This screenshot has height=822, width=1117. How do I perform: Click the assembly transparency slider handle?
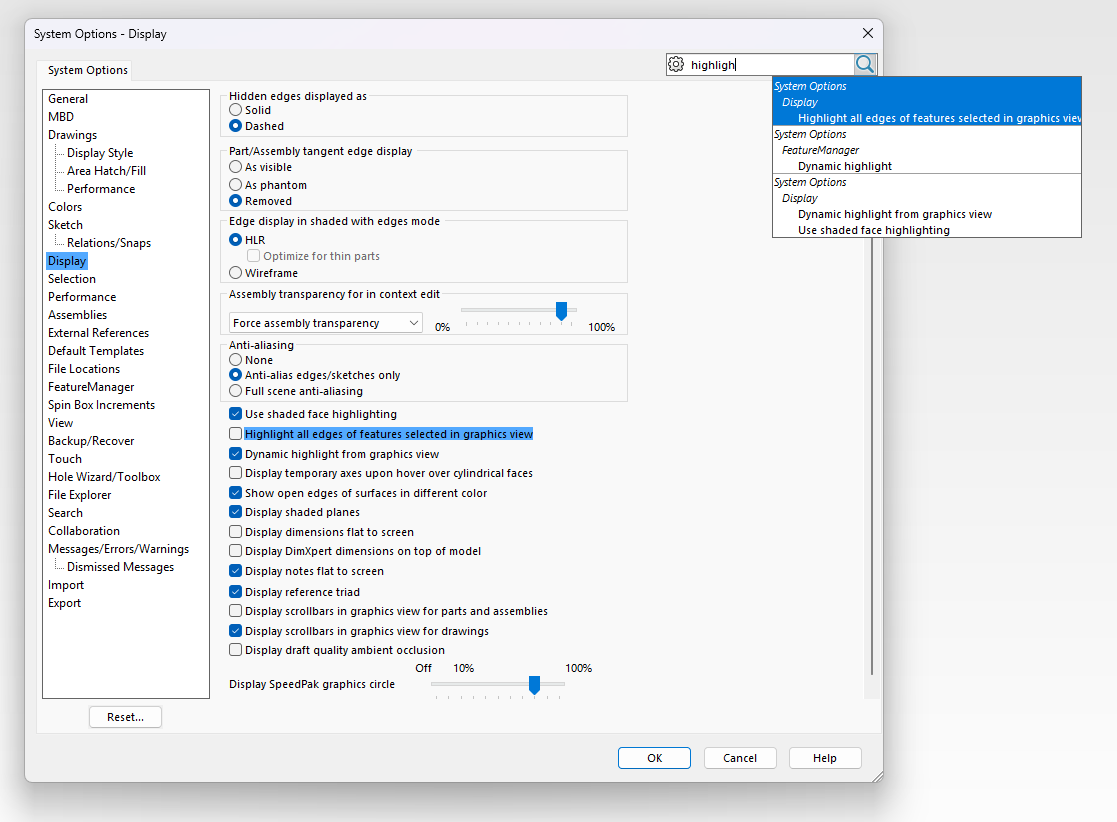pyautogui.click(x=561, y=311)
